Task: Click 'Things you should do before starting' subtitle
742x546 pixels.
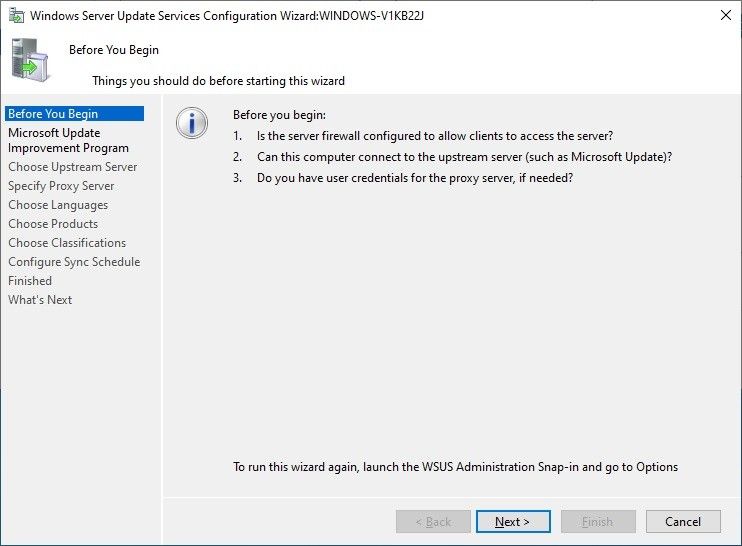Action: 218,81
